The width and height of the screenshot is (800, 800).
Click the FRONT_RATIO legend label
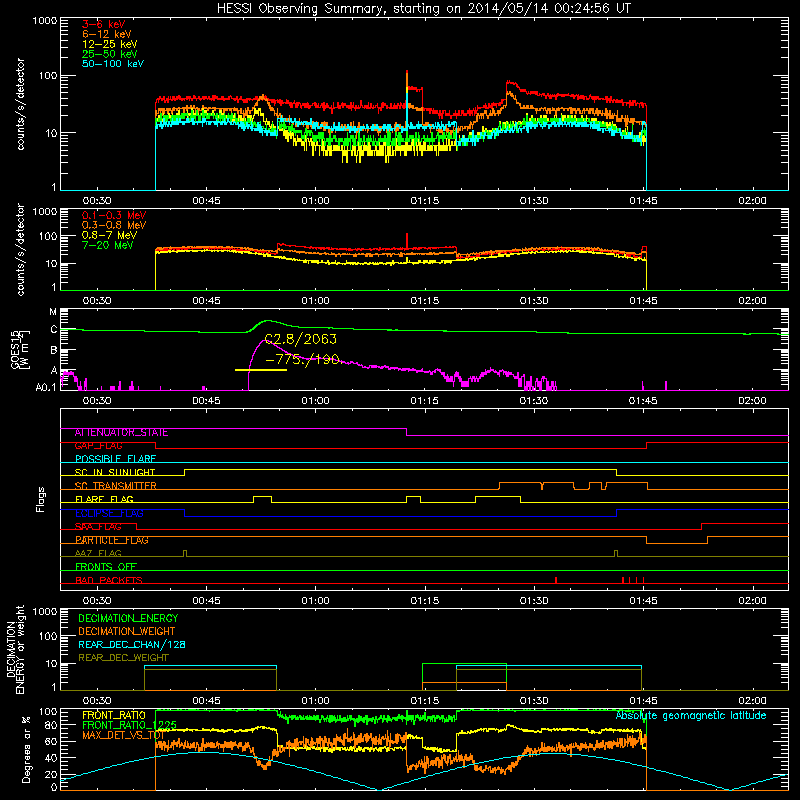tap(114, 715)
